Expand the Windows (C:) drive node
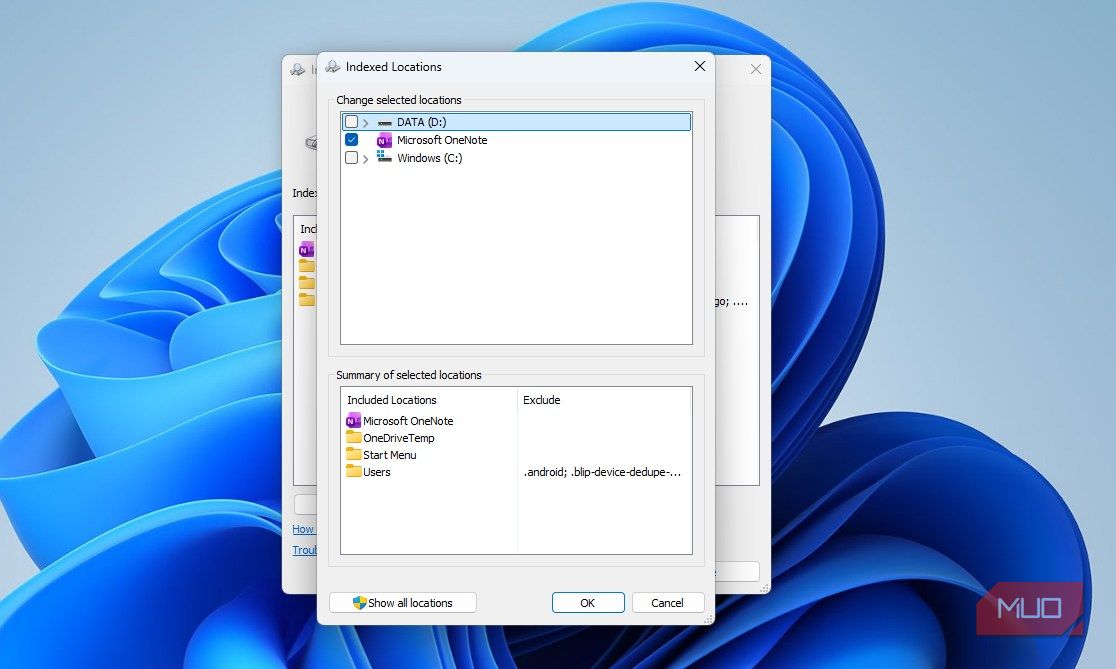The width and height of the screenshot is (1116, 669). pos(366,158)
